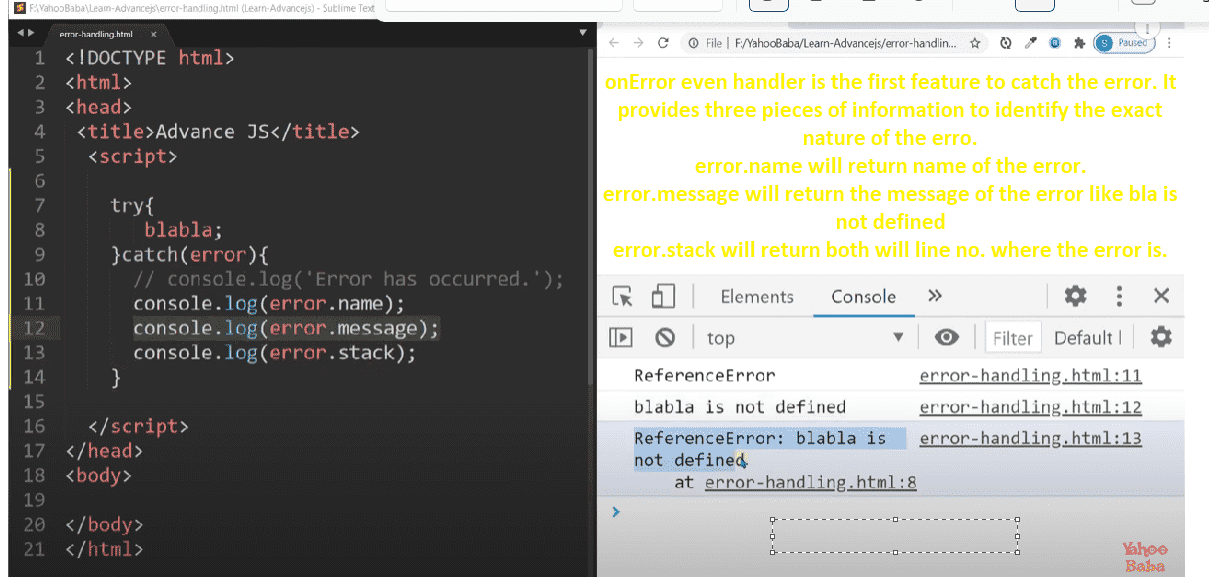This screenshot has height=577, width=1209.
Task: Clear the console with the ban icon
Action: click(x=665, y=338)
